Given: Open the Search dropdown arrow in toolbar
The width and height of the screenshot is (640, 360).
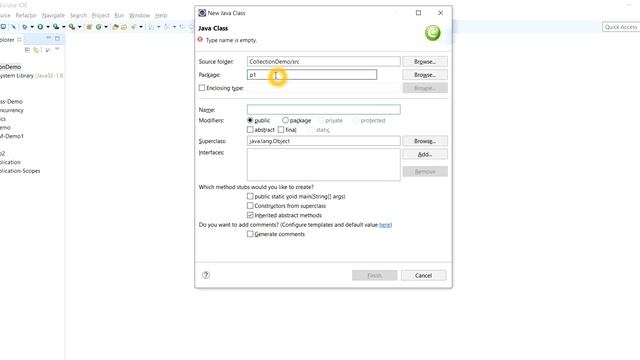Looking at the screenshot, I should click(141, 27).
